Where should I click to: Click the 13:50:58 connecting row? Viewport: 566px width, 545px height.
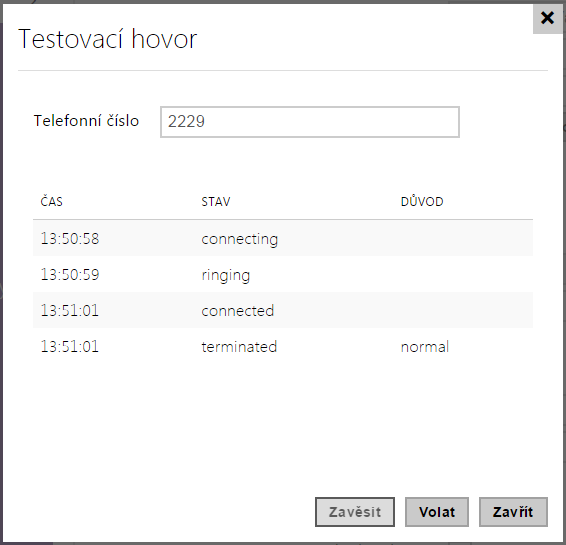pos(283,239)
